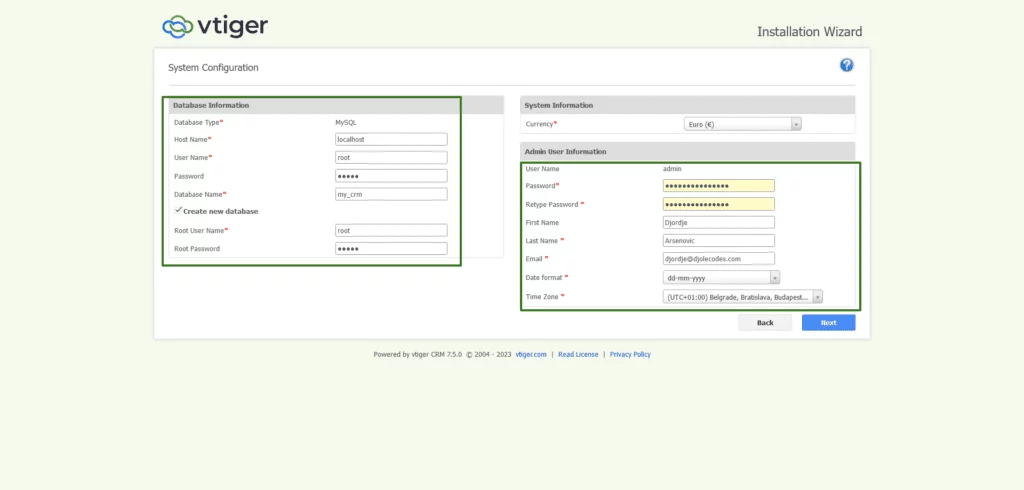1024x490 pixels.
Task: Open the Currency dropdown showing Euro
Action: click(743, 124)
